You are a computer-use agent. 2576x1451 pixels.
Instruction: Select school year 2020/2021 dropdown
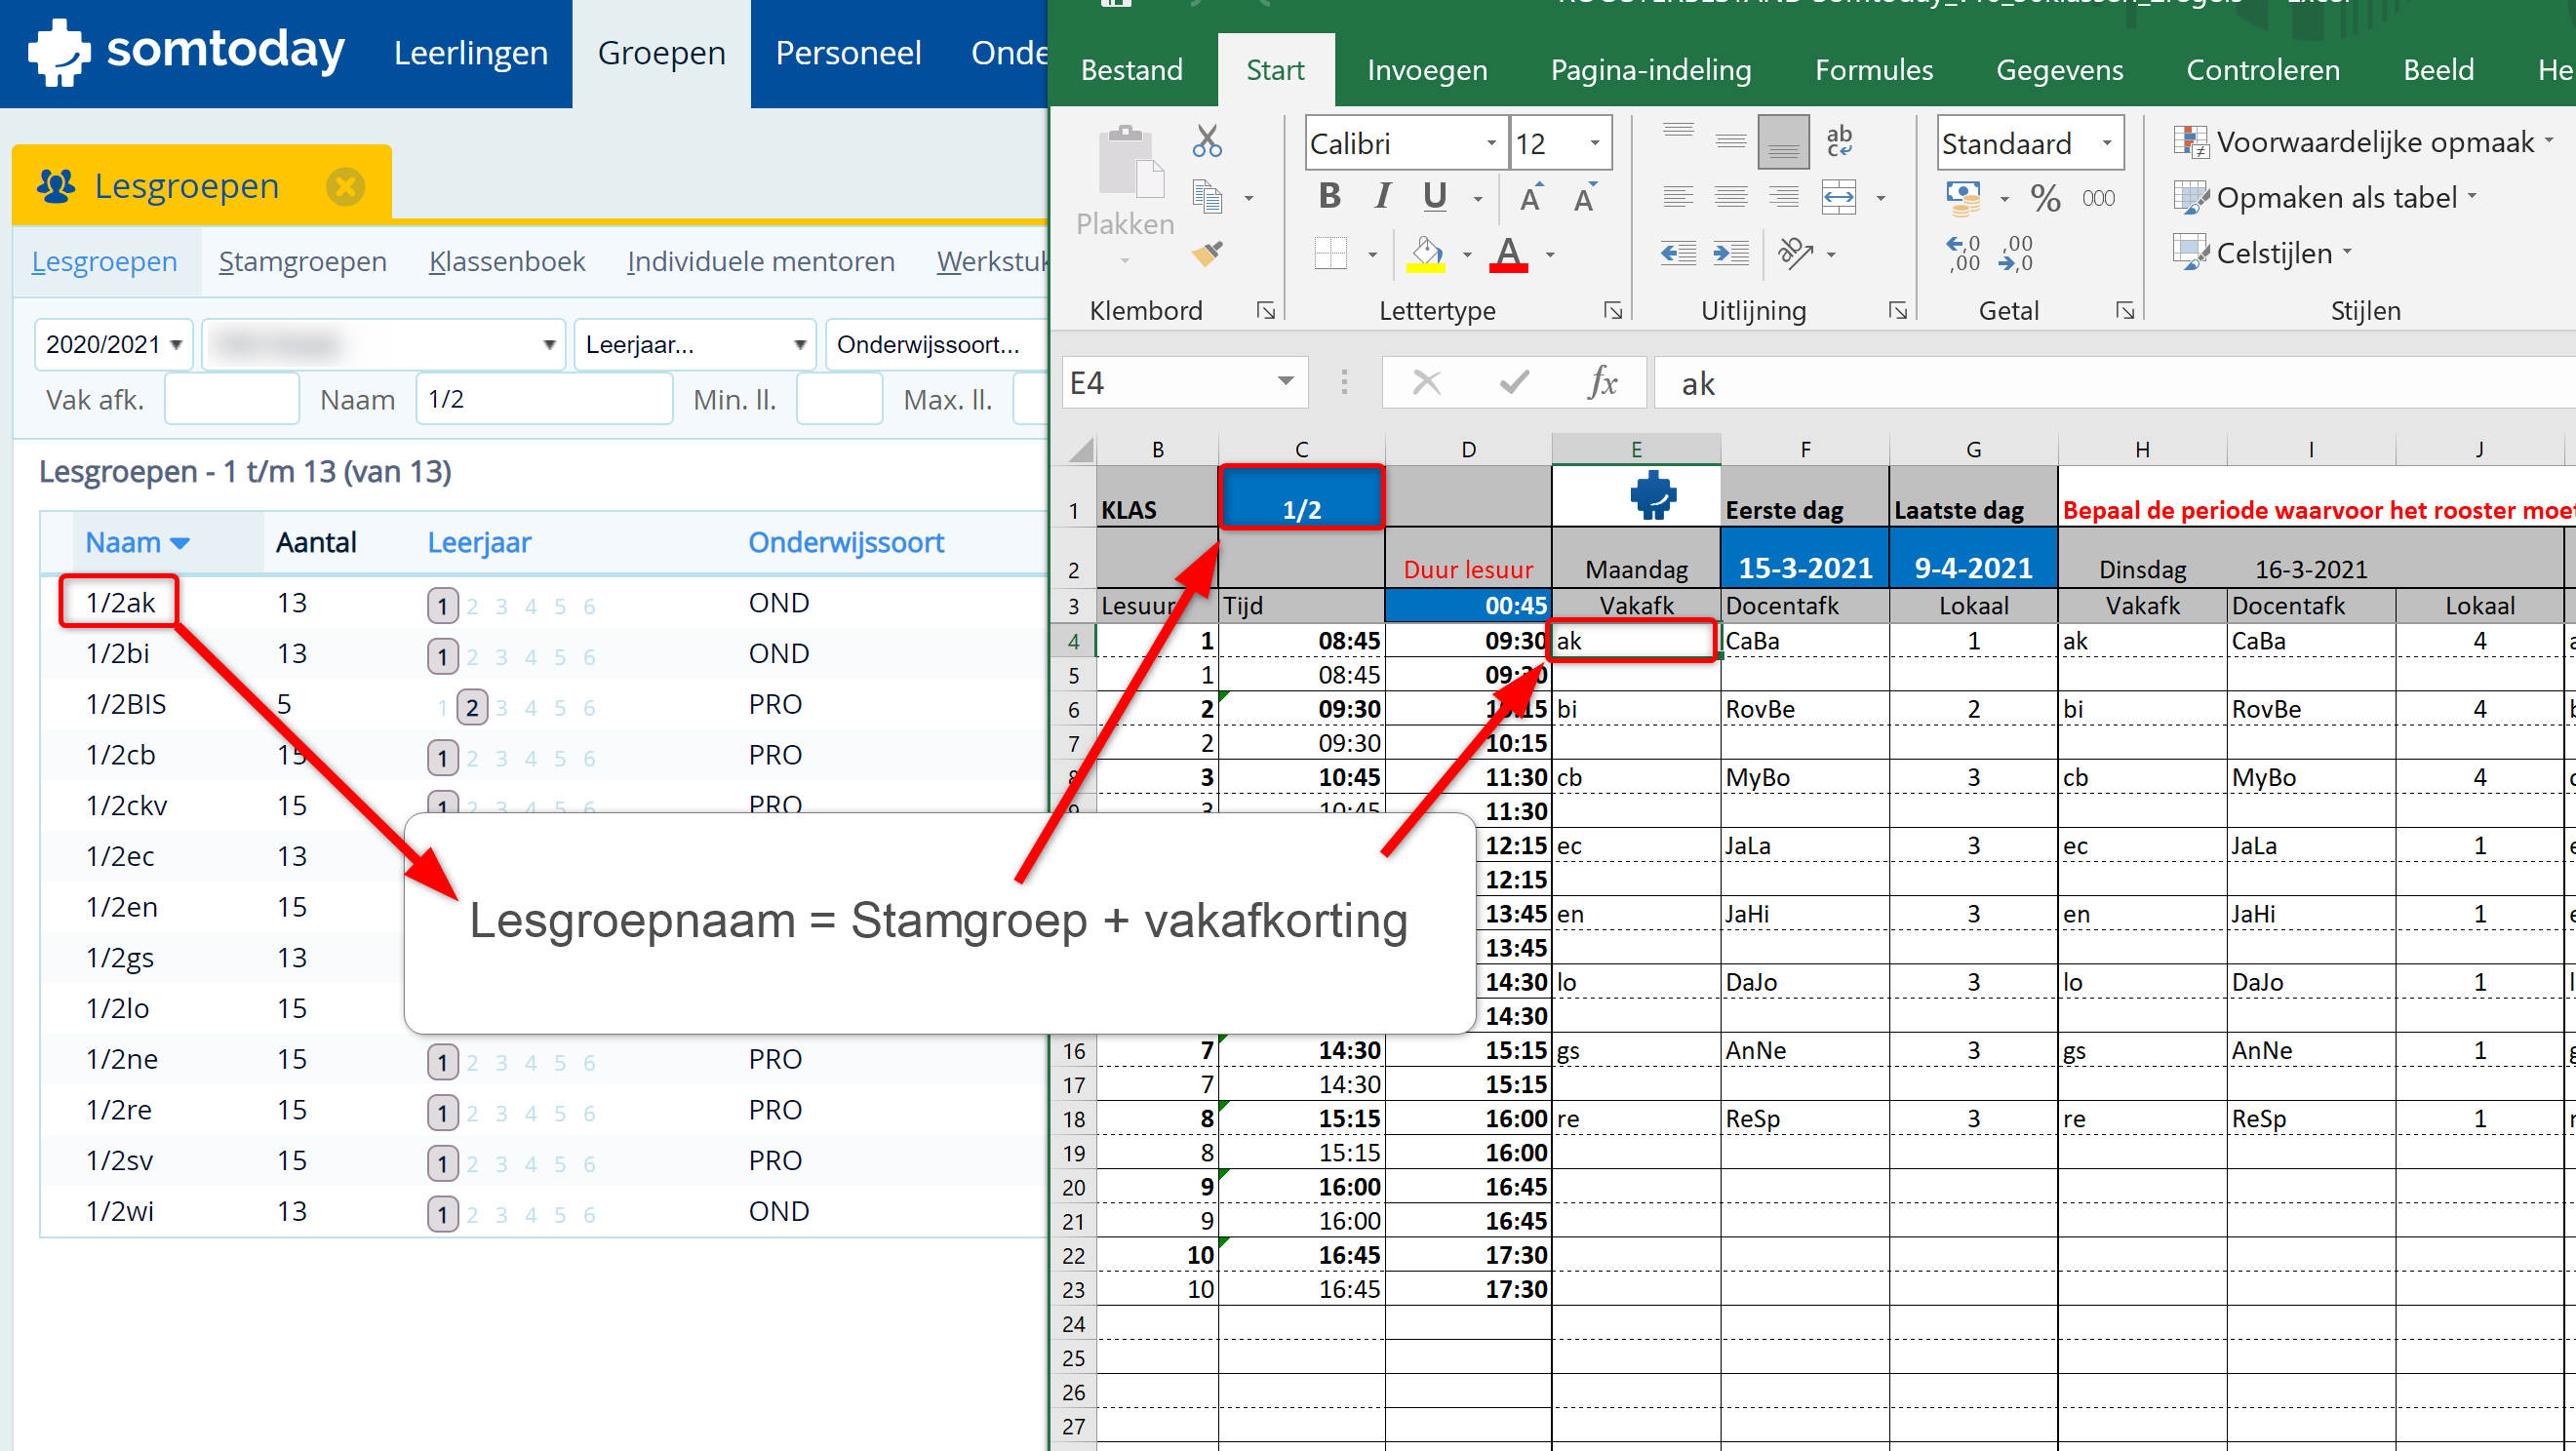click(x=113, y=344)
